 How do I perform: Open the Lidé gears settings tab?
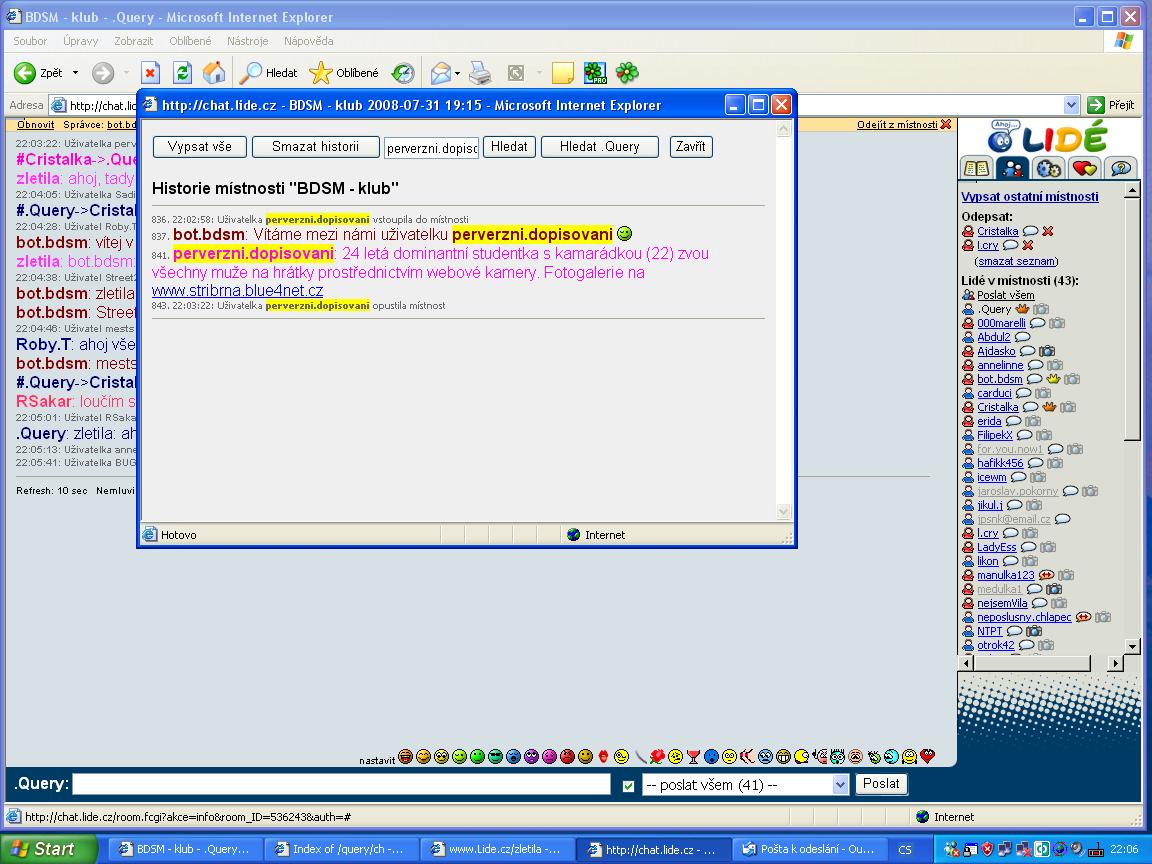click(1048, 168)
